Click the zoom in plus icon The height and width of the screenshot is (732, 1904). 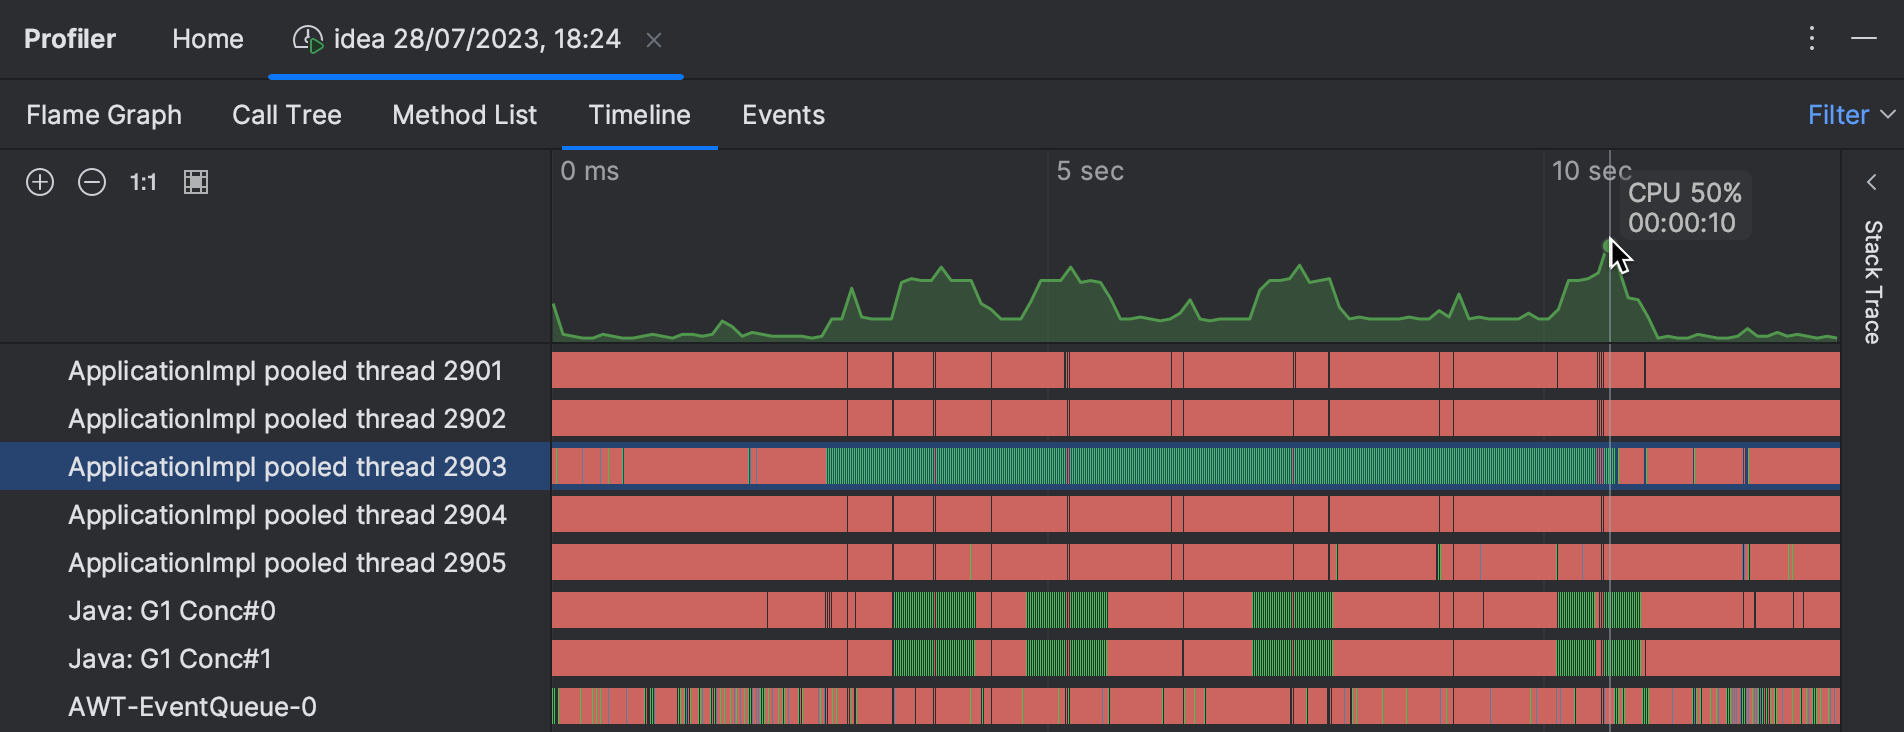tap(40, 182)
